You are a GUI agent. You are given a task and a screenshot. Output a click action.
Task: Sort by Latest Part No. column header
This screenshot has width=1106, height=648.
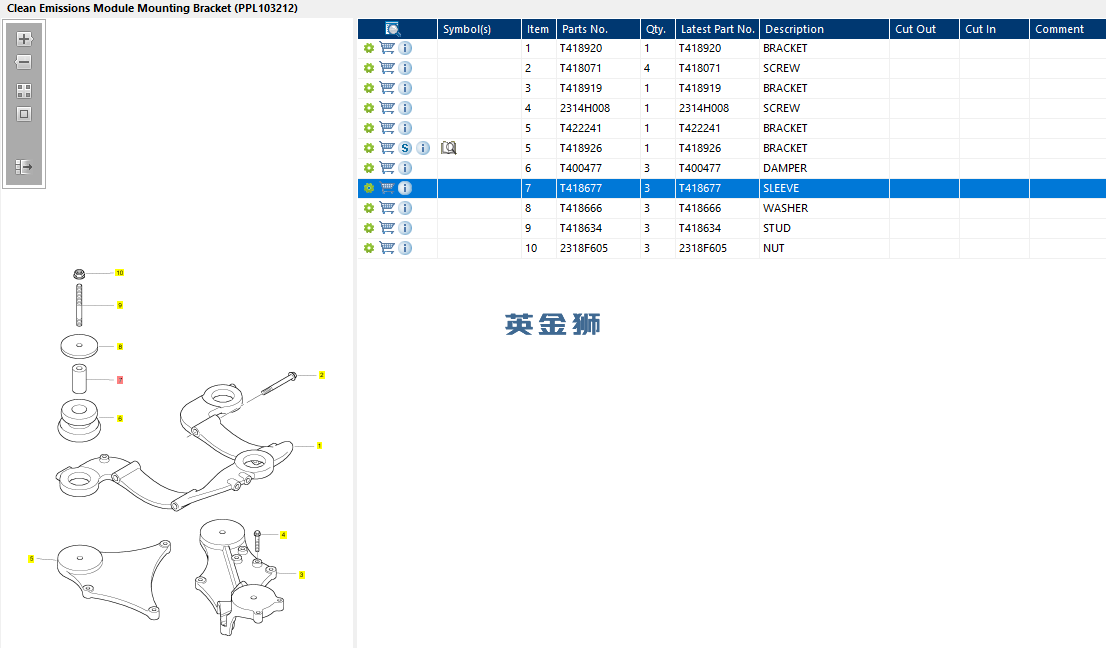pyautogui.click(x=717, y=29)
